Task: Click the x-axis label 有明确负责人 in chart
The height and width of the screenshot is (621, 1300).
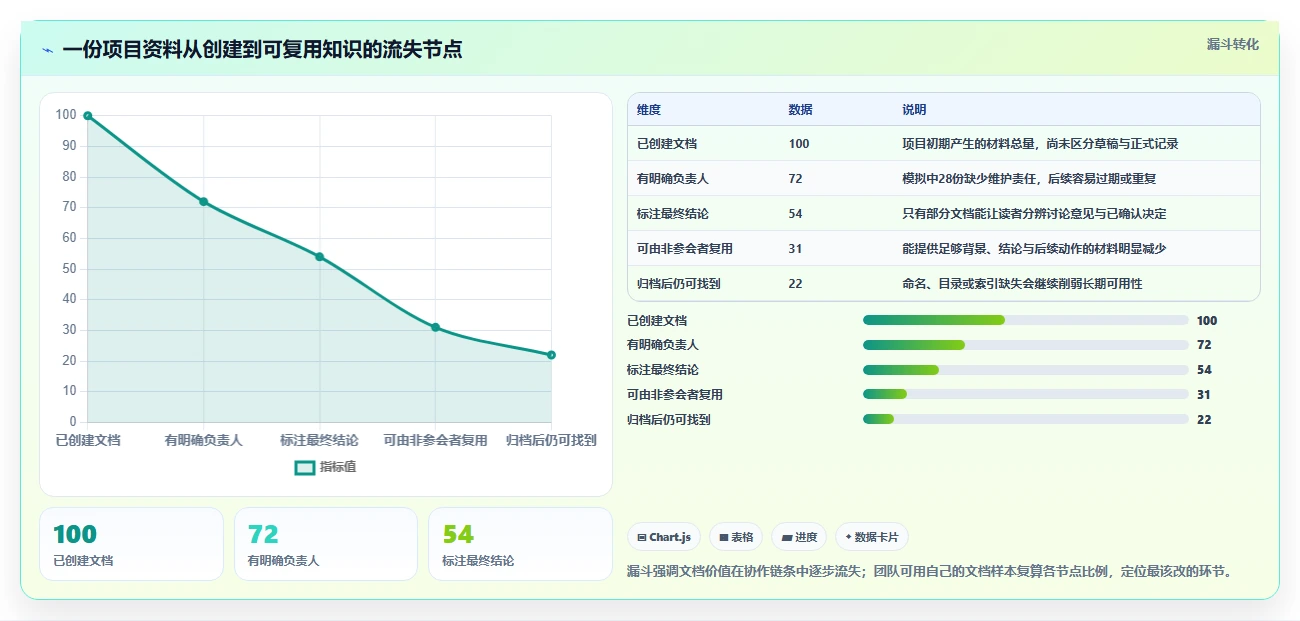Action: tap(203, 440)
